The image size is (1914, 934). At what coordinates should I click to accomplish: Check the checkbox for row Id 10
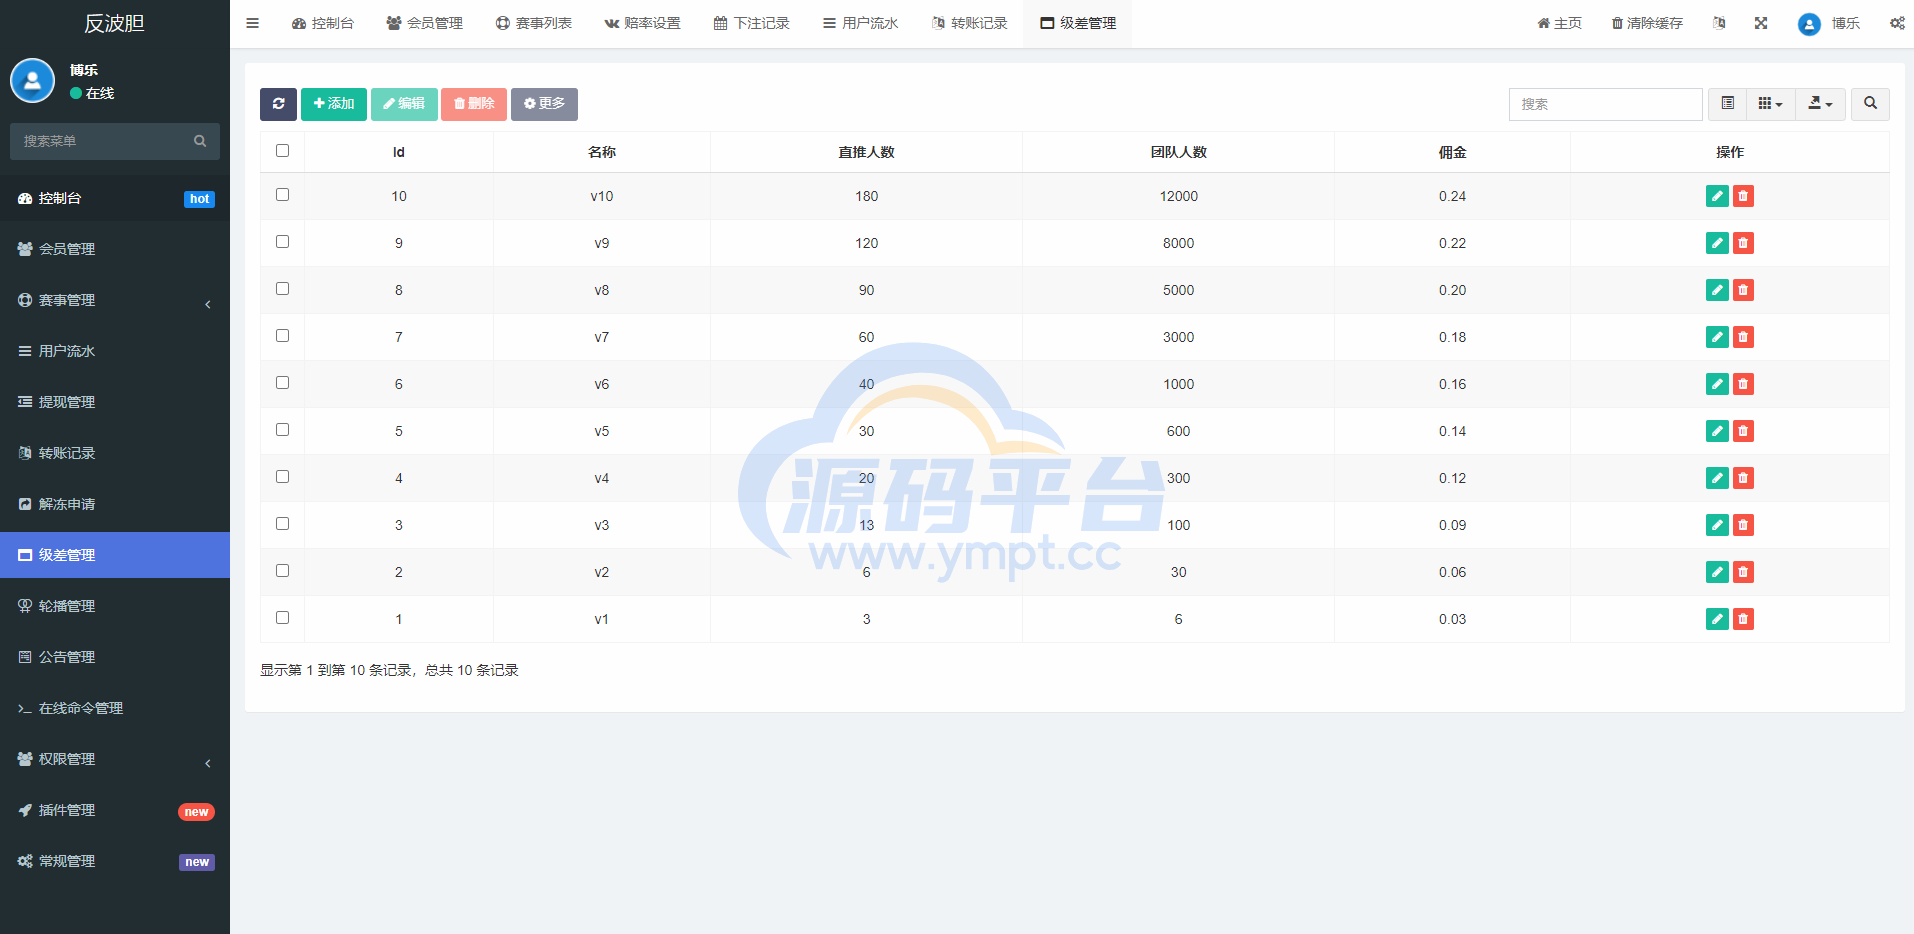(x=282, y=195)
